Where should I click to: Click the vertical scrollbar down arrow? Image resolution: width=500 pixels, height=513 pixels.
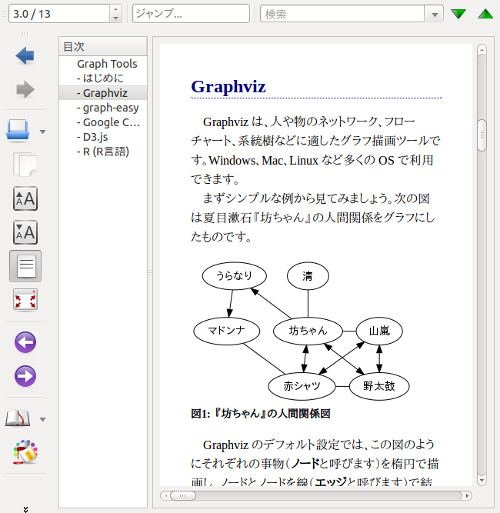pyautogui.click(x=482, y=480)
